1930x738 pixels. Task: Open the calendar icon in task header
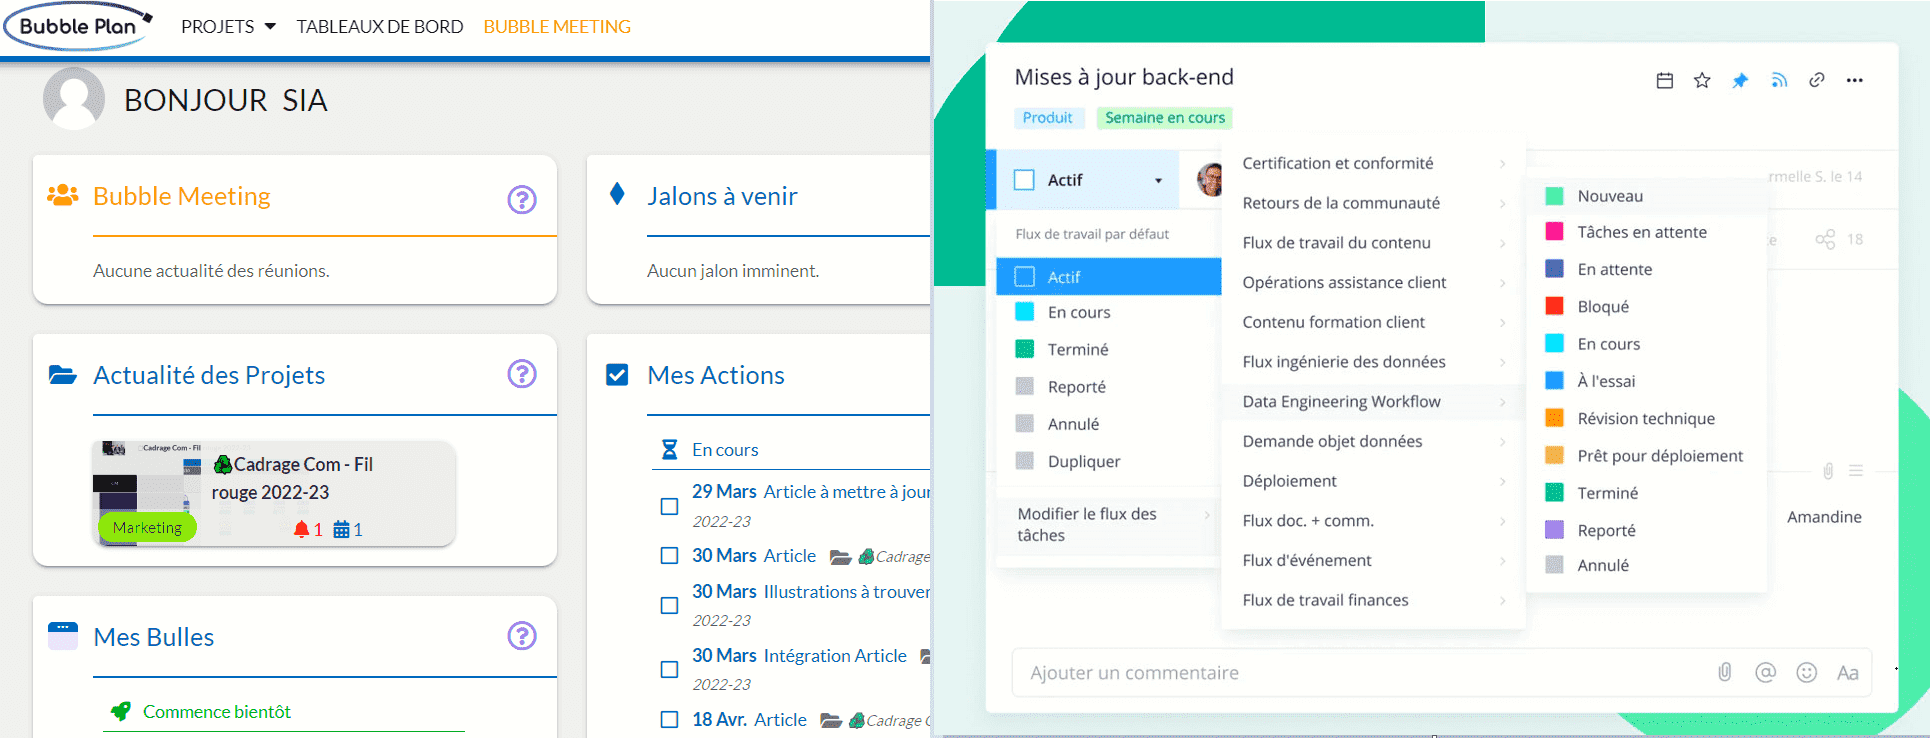(x=1665, y=81)
